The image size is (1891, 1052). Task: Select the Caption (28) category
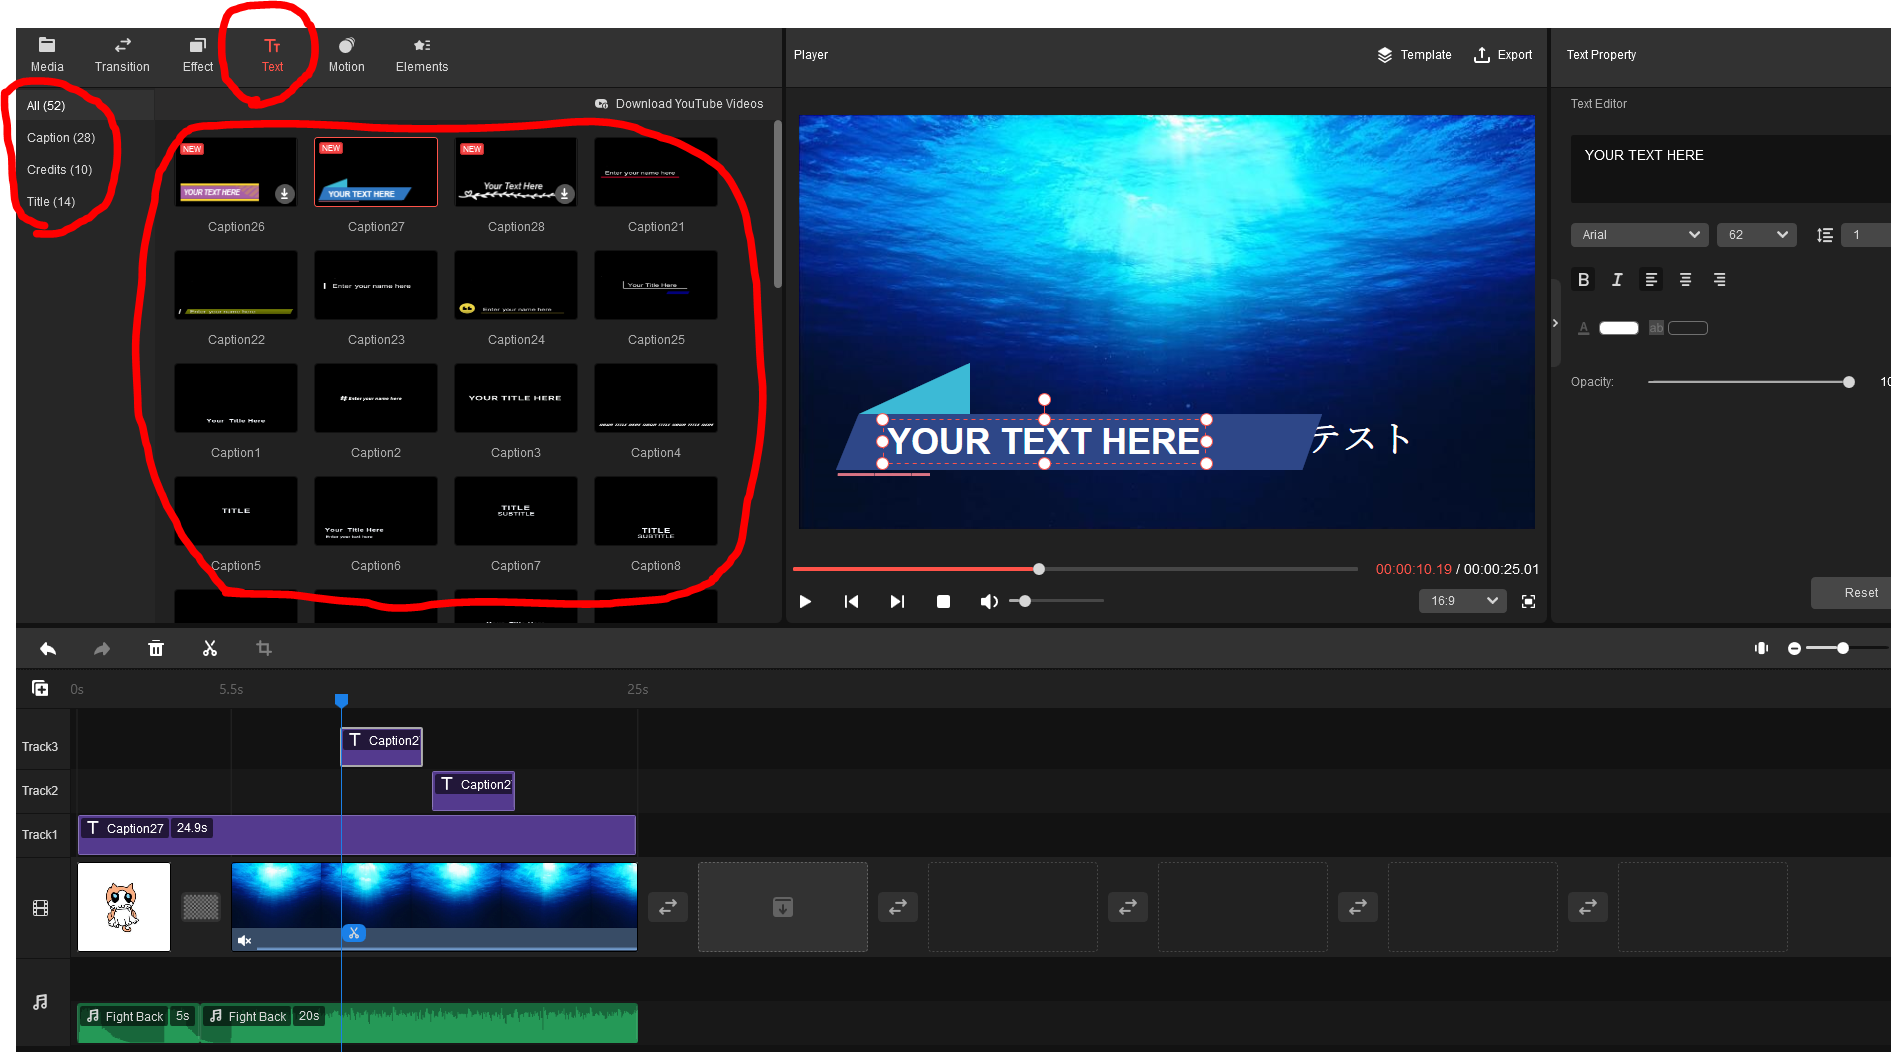61,138
